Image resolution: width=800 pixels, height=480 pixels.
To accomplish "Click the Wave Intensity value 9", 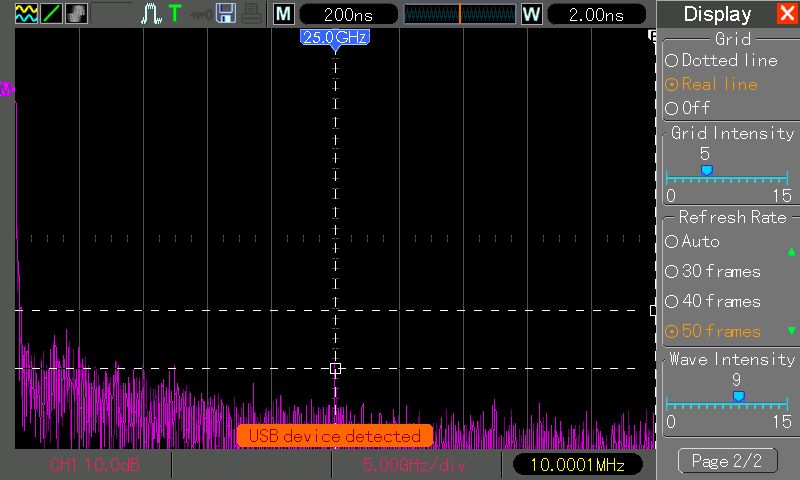I will coord(736,380).
